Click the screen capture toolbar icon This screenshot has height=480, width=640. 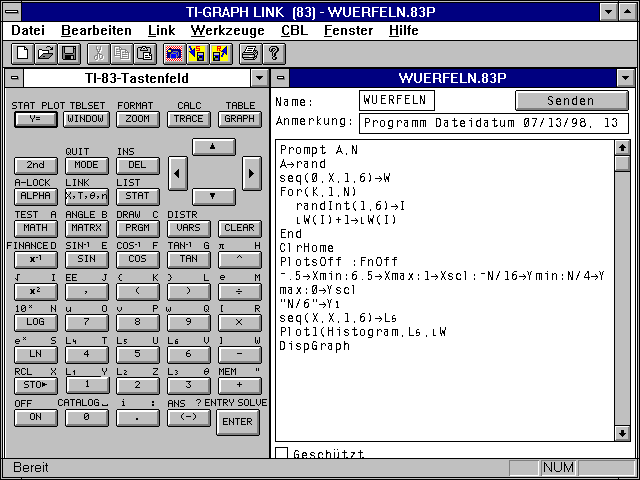pos(174,54)
